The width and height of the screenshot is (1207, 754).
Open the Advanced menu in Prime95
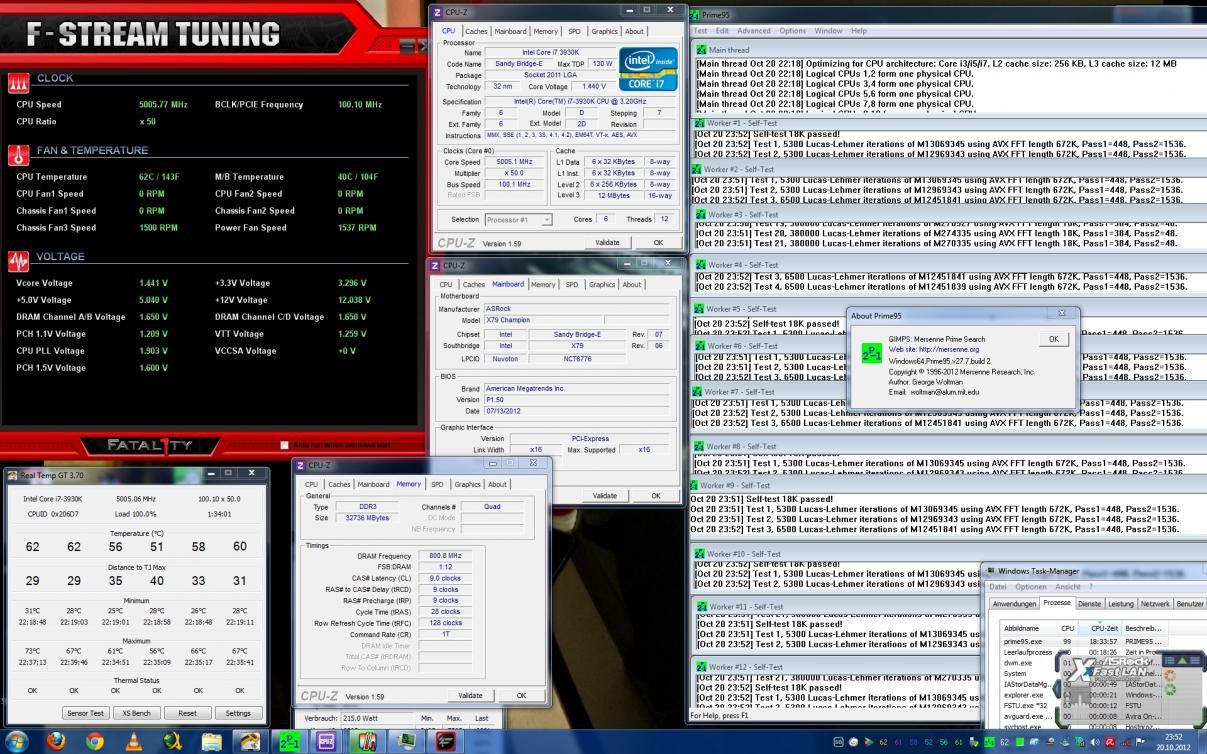tap(754, 31)
